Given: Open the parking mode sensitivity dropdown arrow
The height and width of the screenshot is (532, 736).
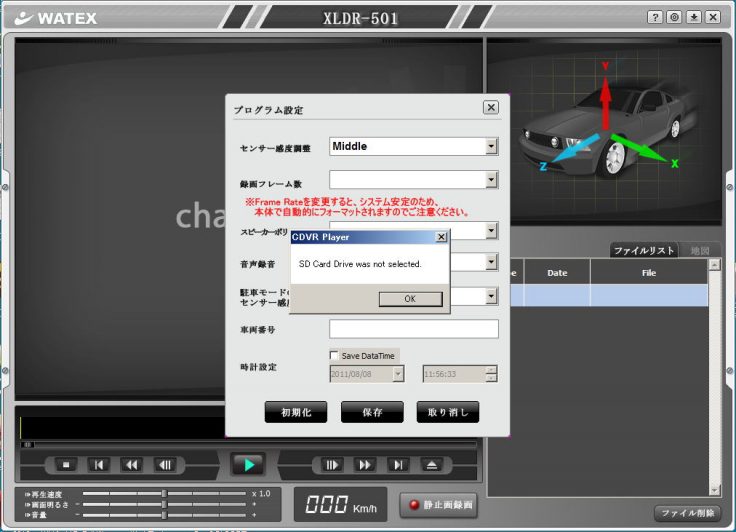Looking at the screenshot, I should 491,296.
